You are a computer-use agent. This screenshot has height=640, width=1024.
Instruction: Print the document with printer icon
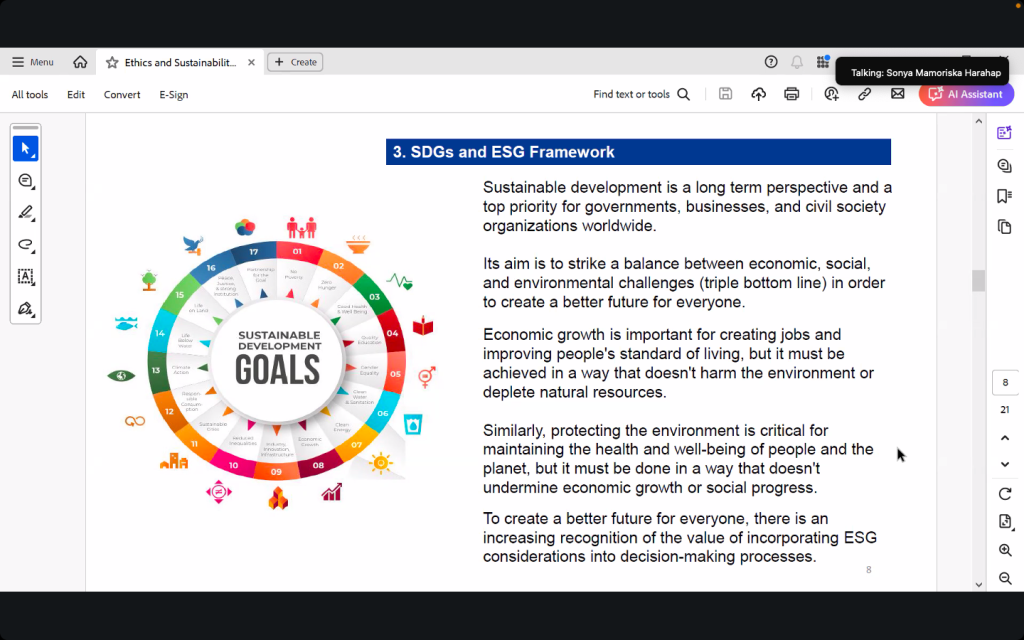click(x=792, y=94)
